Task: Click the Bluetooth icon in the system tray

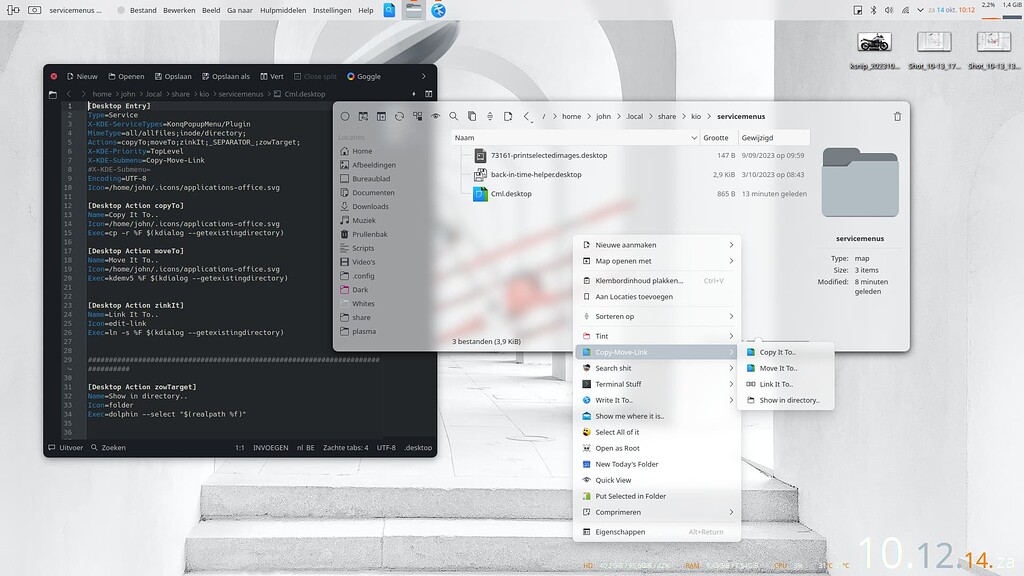Action: (x=873, y=10)
